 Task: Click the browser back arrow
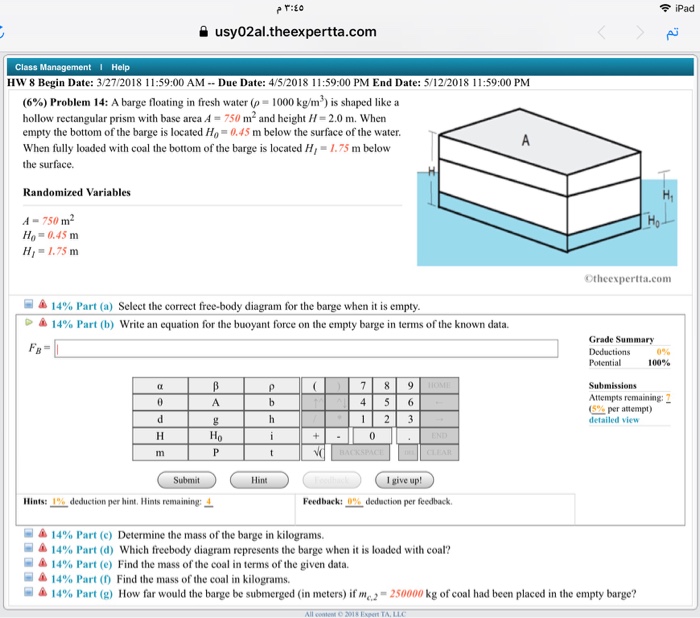click(602, 32)
